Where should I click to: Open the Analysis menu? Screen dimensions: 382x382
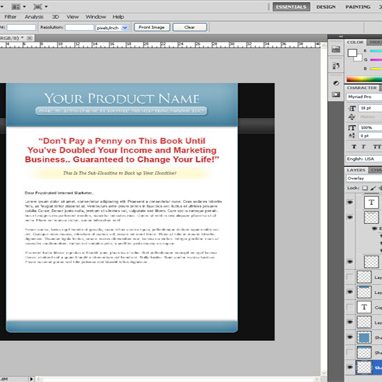click(34, 17)
